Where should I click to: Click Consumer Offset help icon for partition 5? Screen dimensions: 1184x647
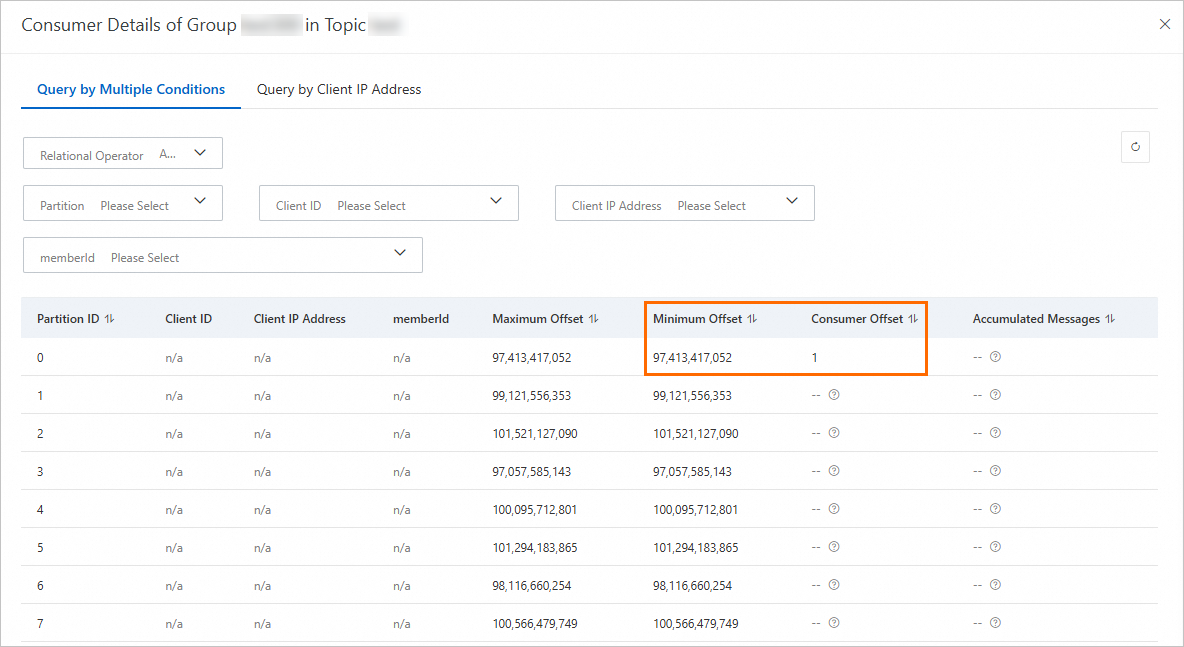[834, 547]
